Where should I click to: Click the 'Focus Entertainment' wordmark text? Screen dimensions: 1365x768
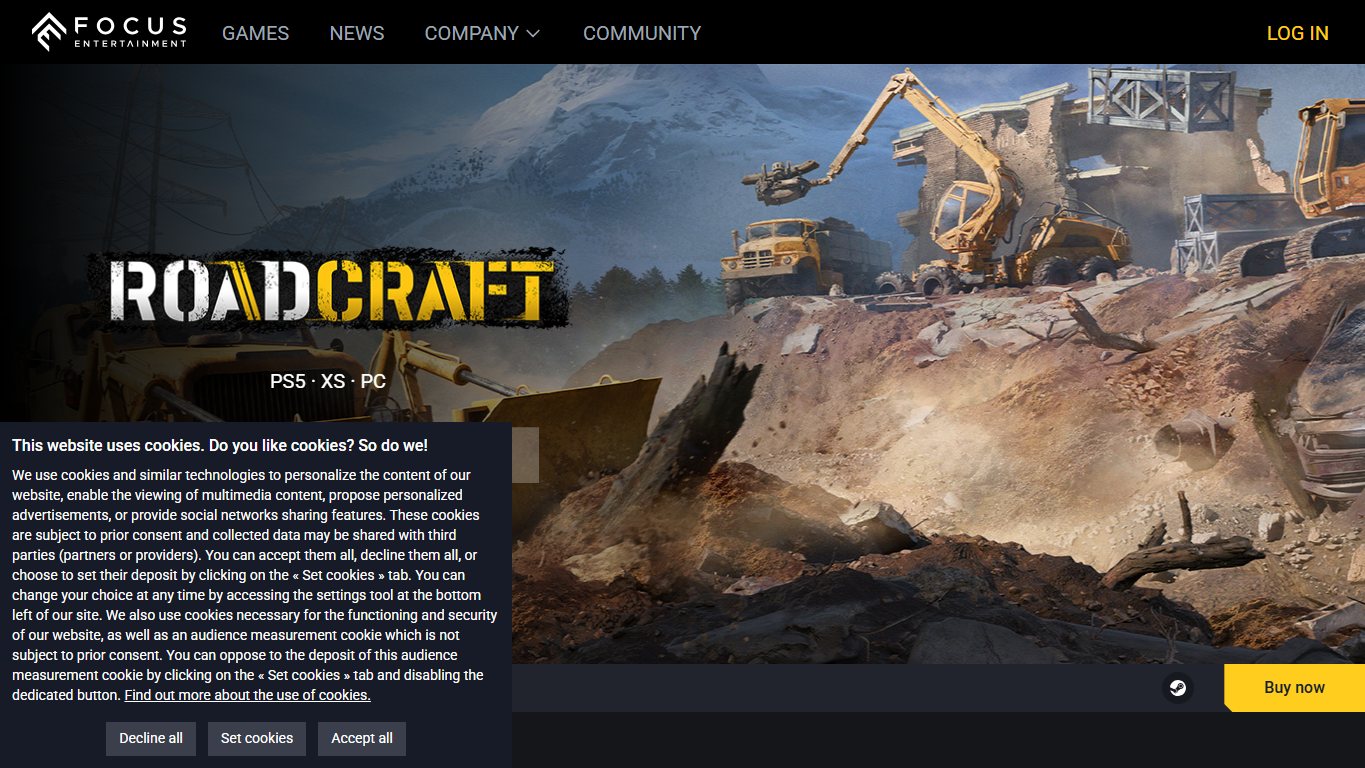click(130, 32)
